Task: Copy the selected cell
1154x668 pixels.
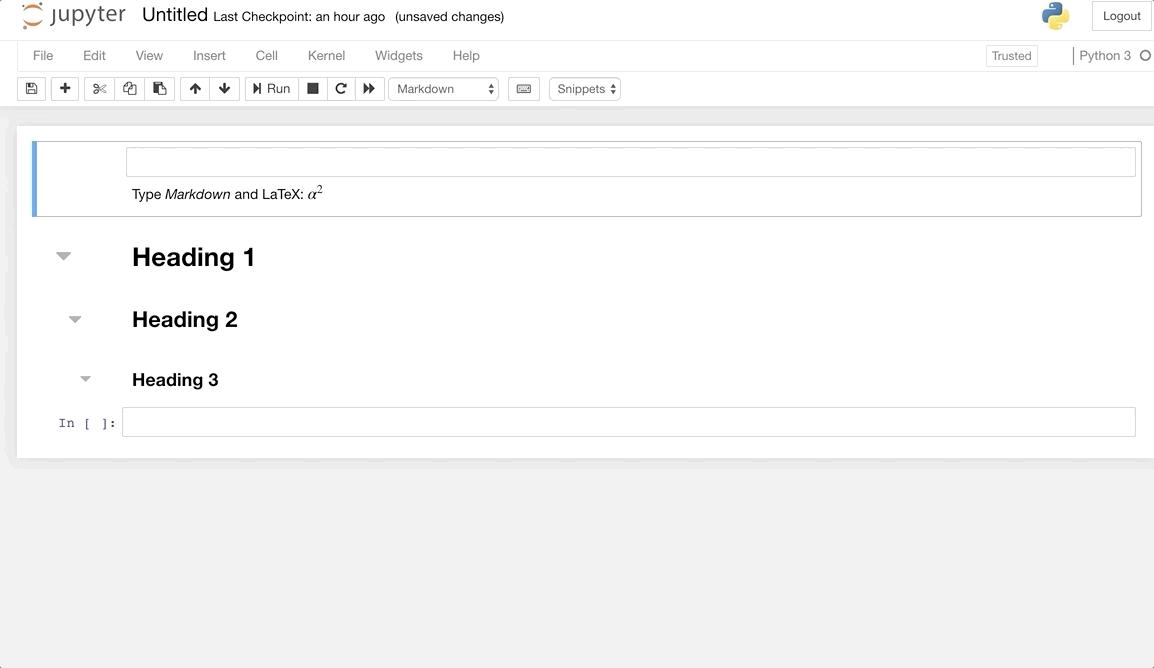Action: click(129, 88)
